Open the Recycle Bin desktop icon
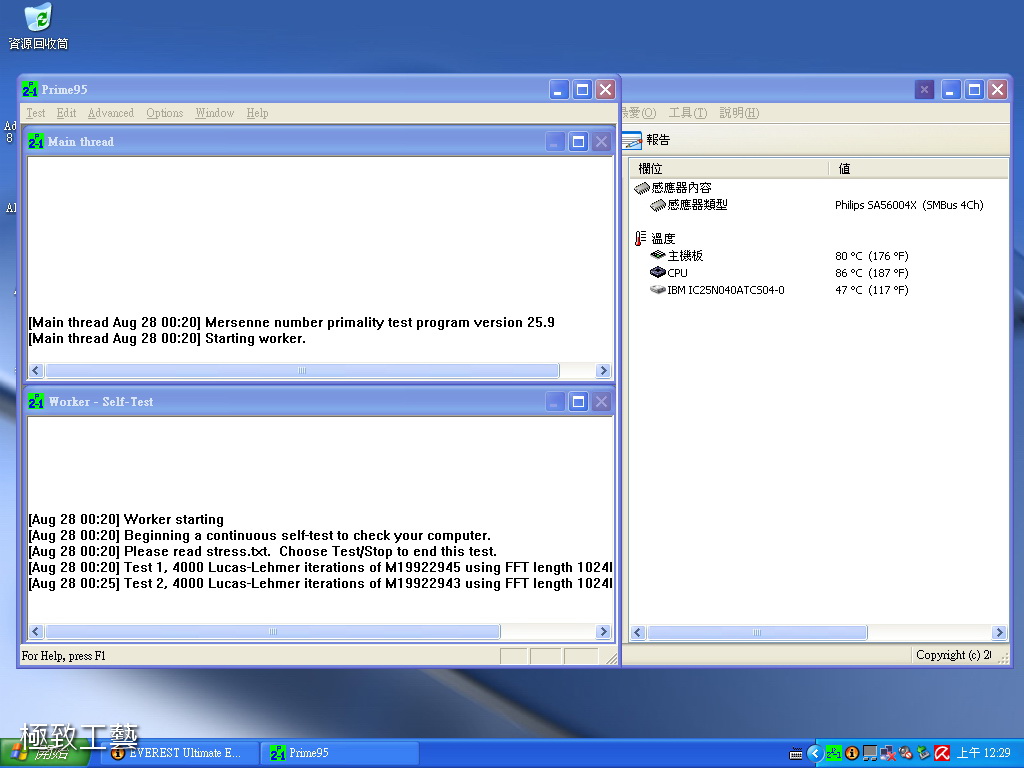The width and height of the screenshot is (1024, 768). coord(38,26)
